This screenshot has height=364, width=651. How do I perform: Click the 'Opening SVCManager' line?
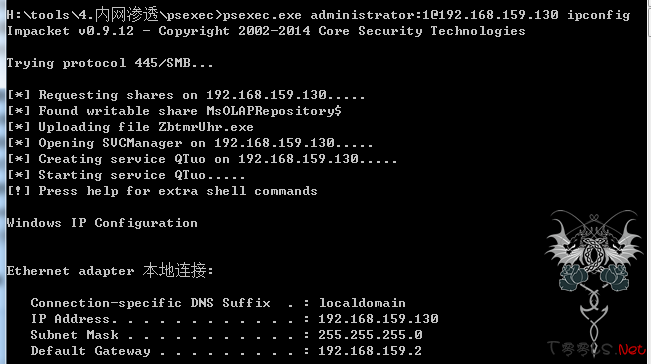click(x=190, y=143)
